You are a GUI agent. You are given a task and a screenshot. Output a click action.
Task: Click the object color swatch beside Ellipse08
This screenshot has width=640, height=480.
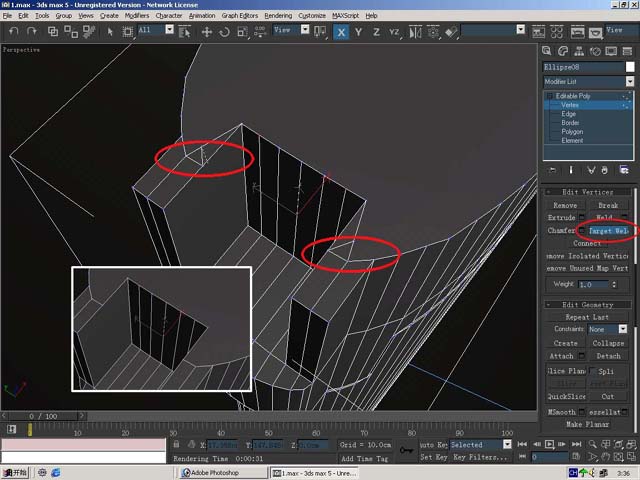pyautogui.click(x=630, y=67)
